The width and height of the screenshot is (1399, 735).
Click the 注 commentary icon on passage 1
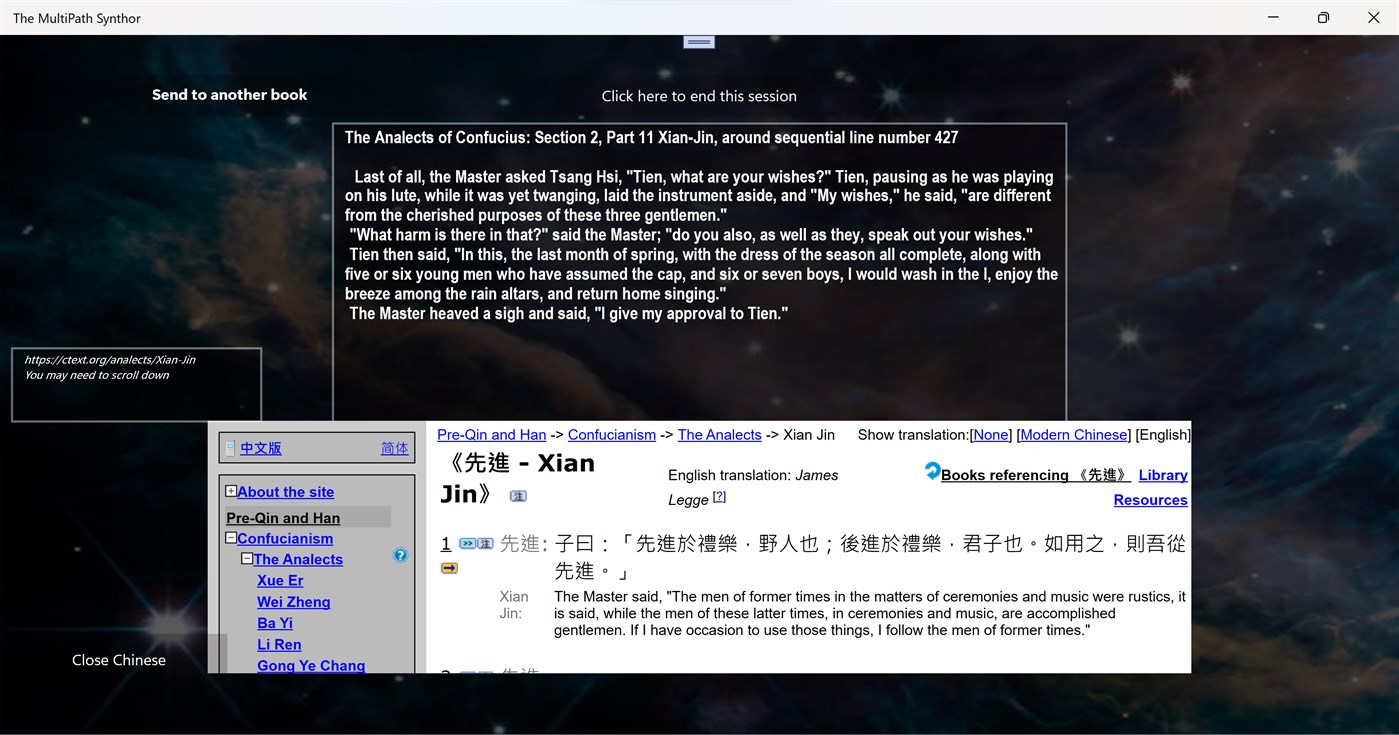tap(483, 543)
